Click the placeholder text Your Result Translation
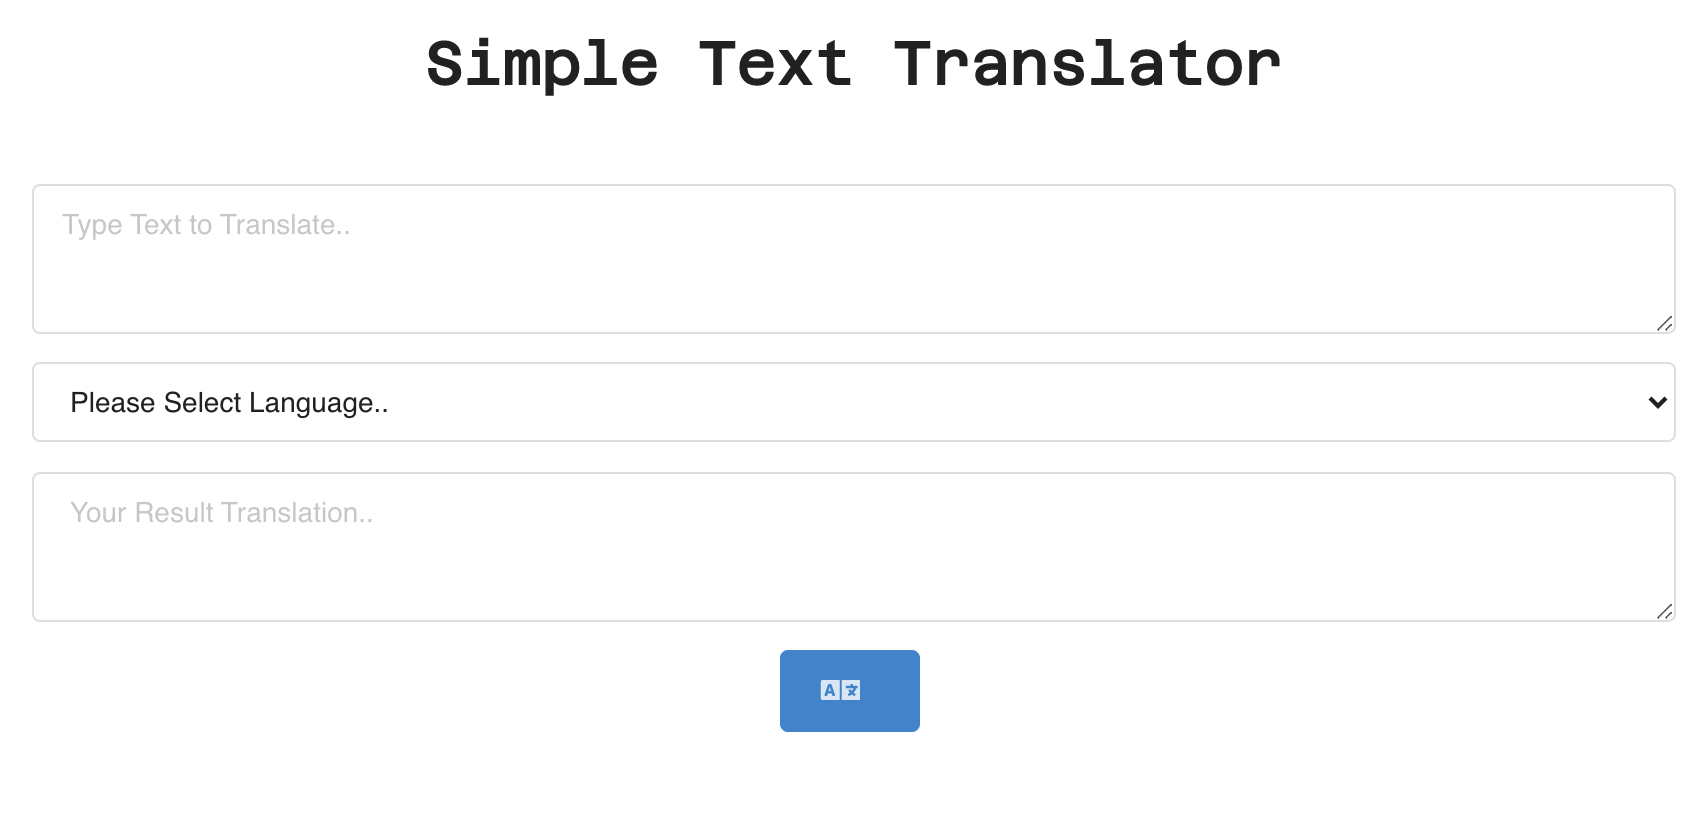 [221, 513]
